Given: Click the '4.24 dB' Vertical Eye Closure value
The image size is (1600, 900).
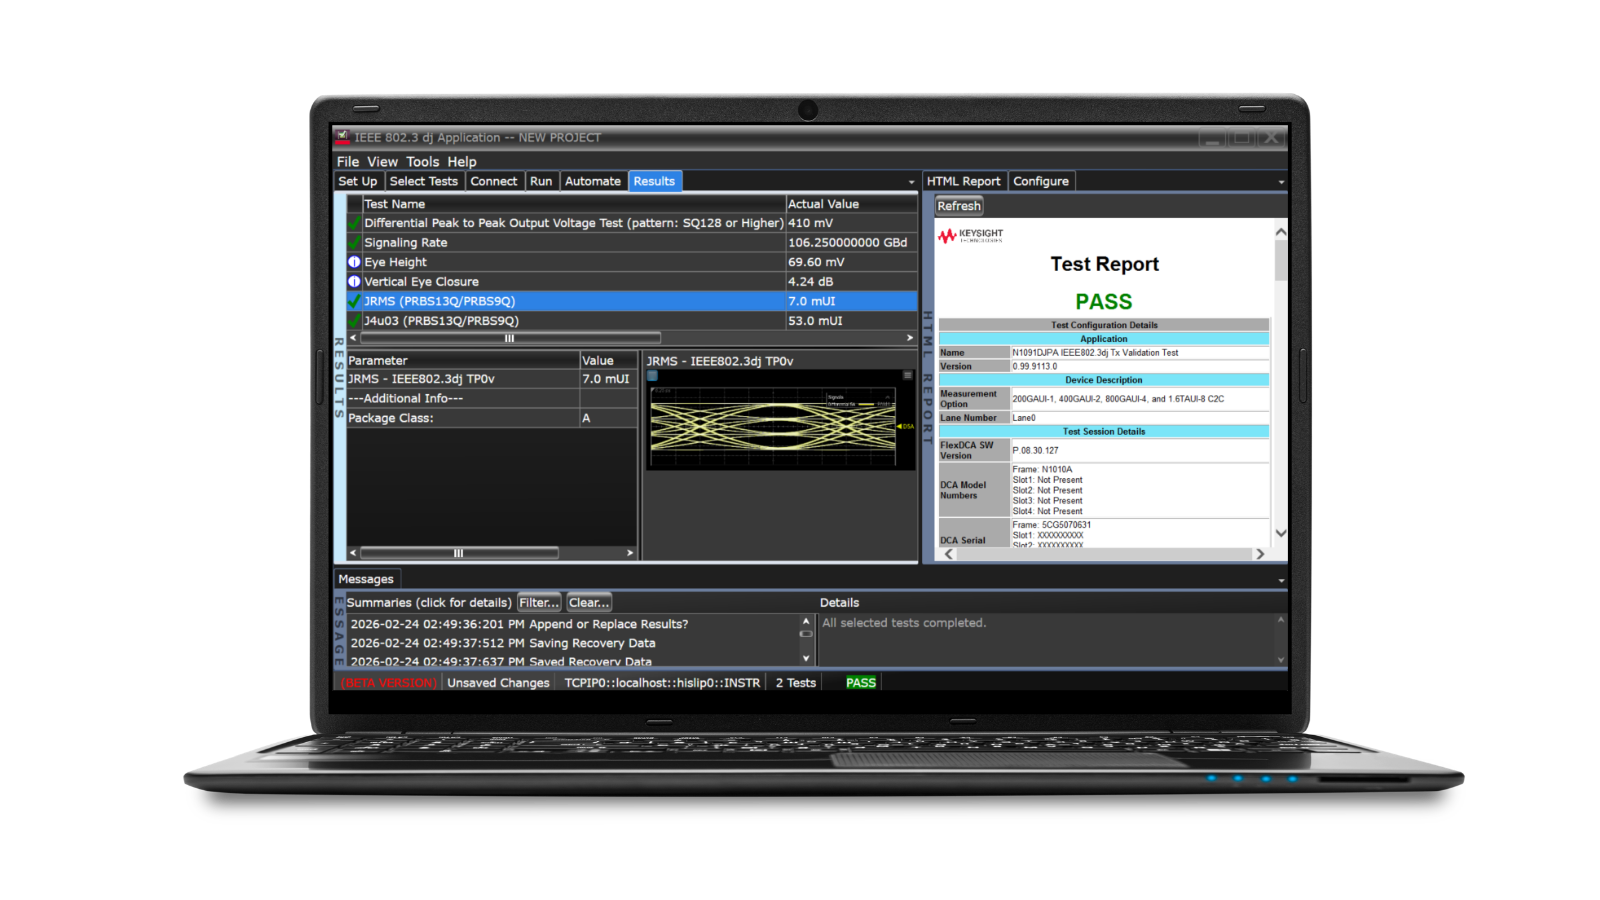Looking at the screenshot, I should pyautogui.click(x=810, y=281).
